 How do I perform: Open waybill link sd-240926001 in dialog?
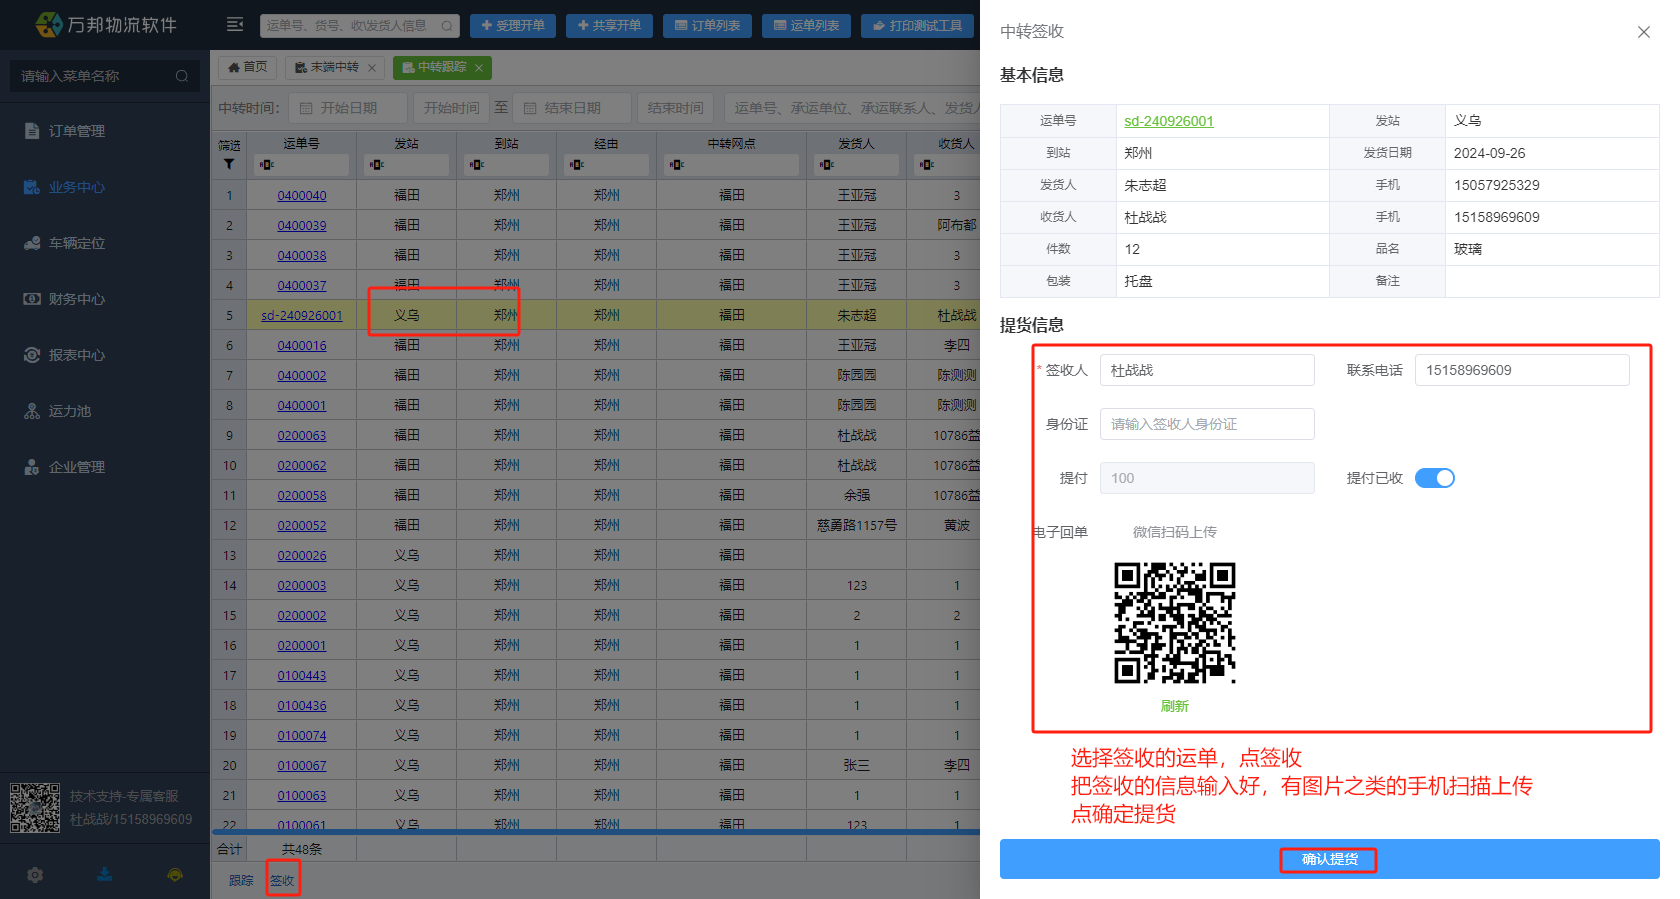[x=1168, y=121]
